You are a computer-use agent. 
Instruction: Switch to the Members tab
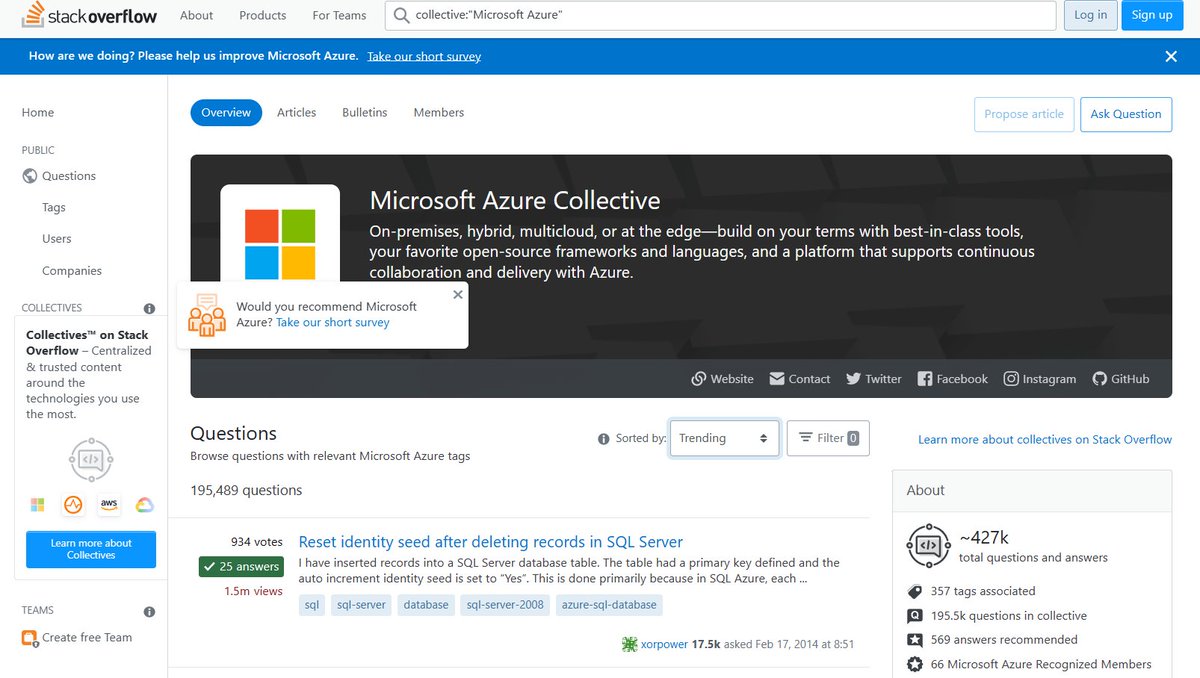(x=439, y=113)
